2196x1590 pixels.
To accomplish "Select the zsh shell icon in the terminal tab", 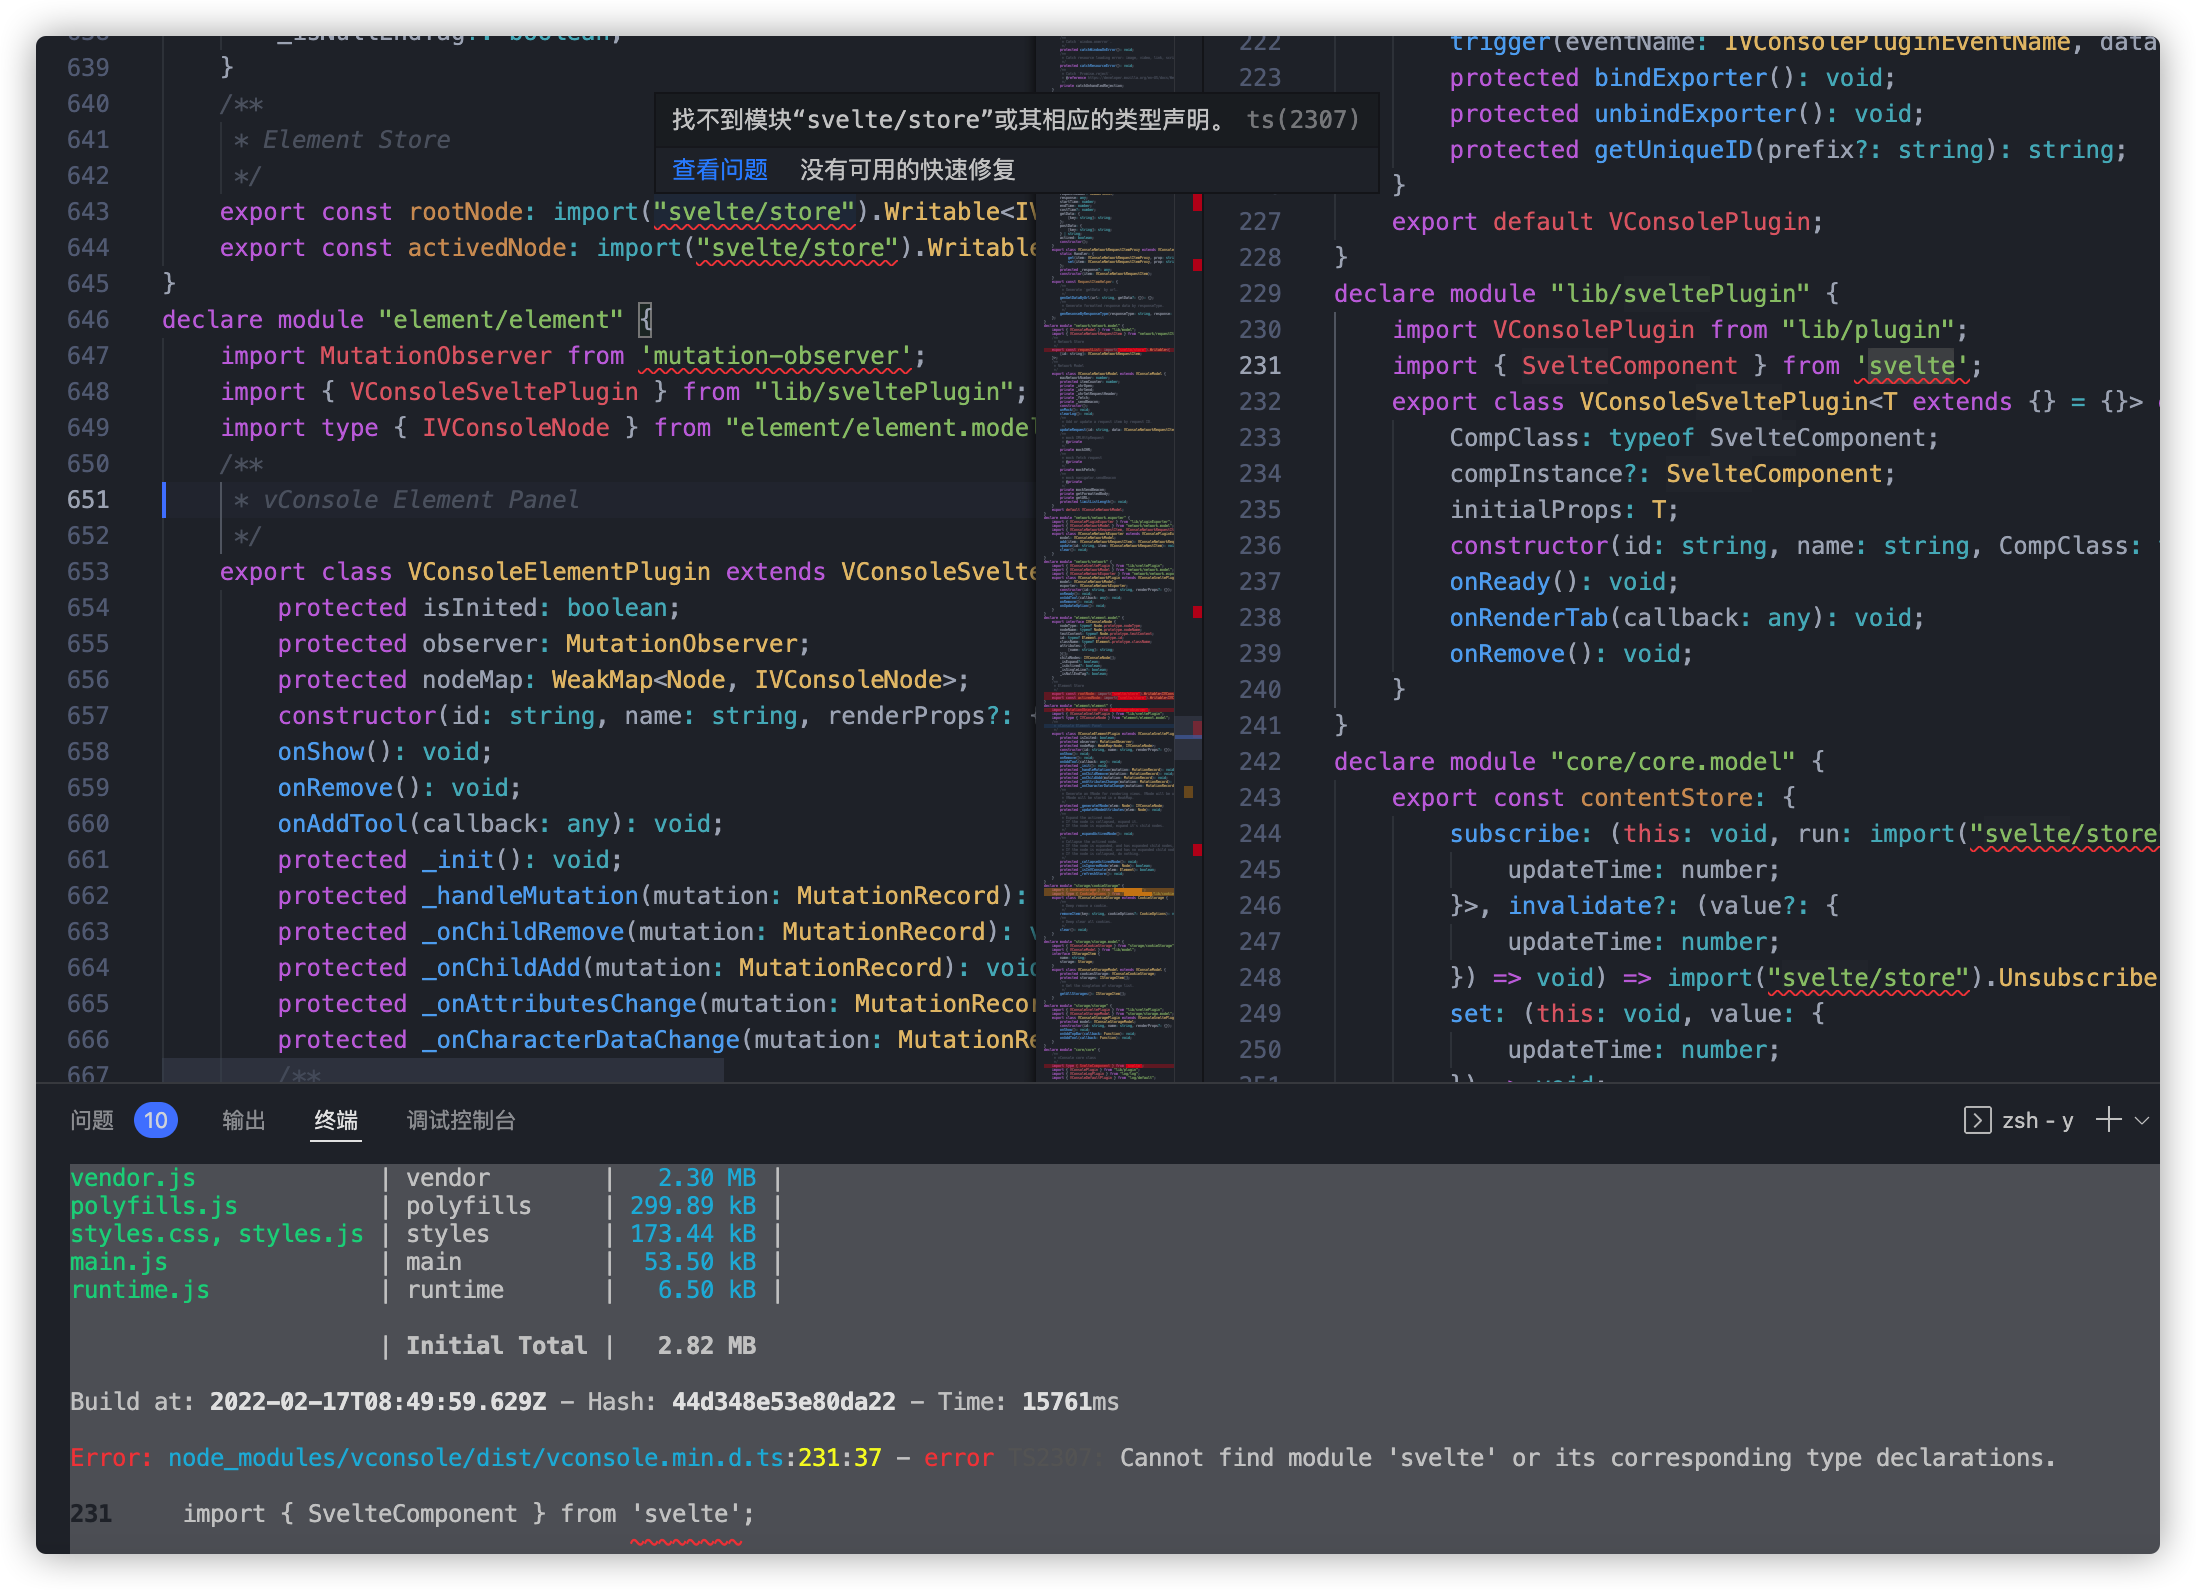I will pos(1978,1120).
